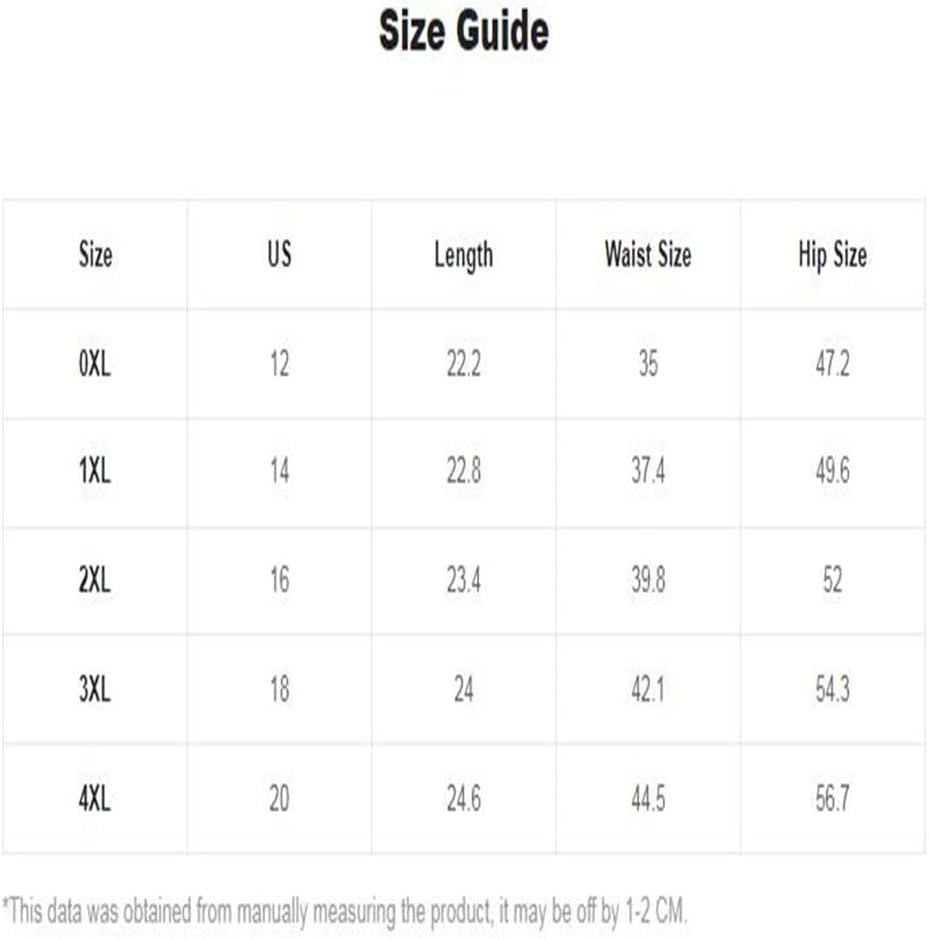Click US size 12 cell

[279, 364]
